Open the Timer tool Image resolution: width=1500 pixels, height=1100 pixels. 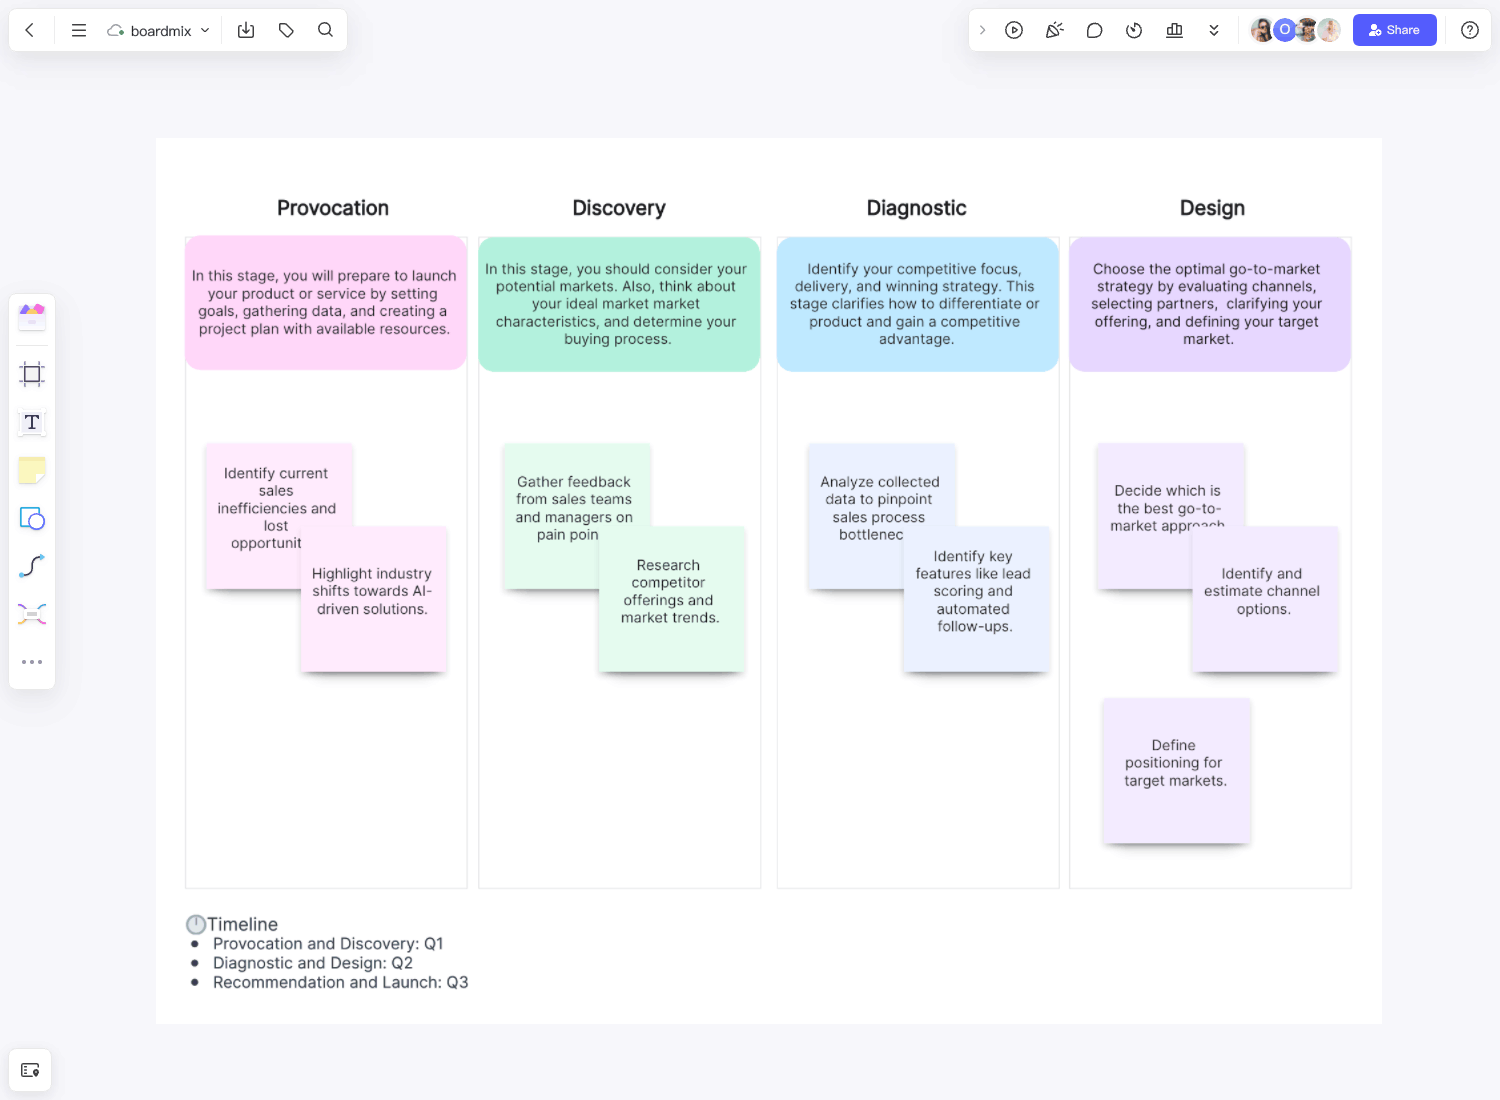pos(1134,30)
